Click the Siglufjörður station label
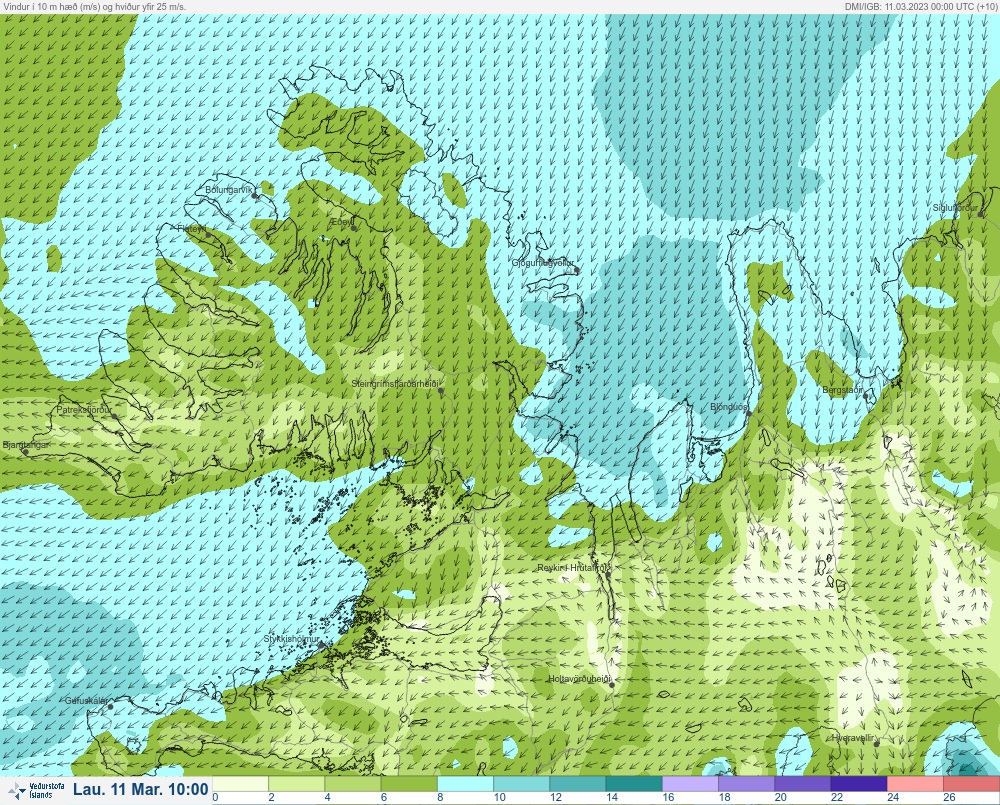This screenshot has height=805, width=1000. 955,207
